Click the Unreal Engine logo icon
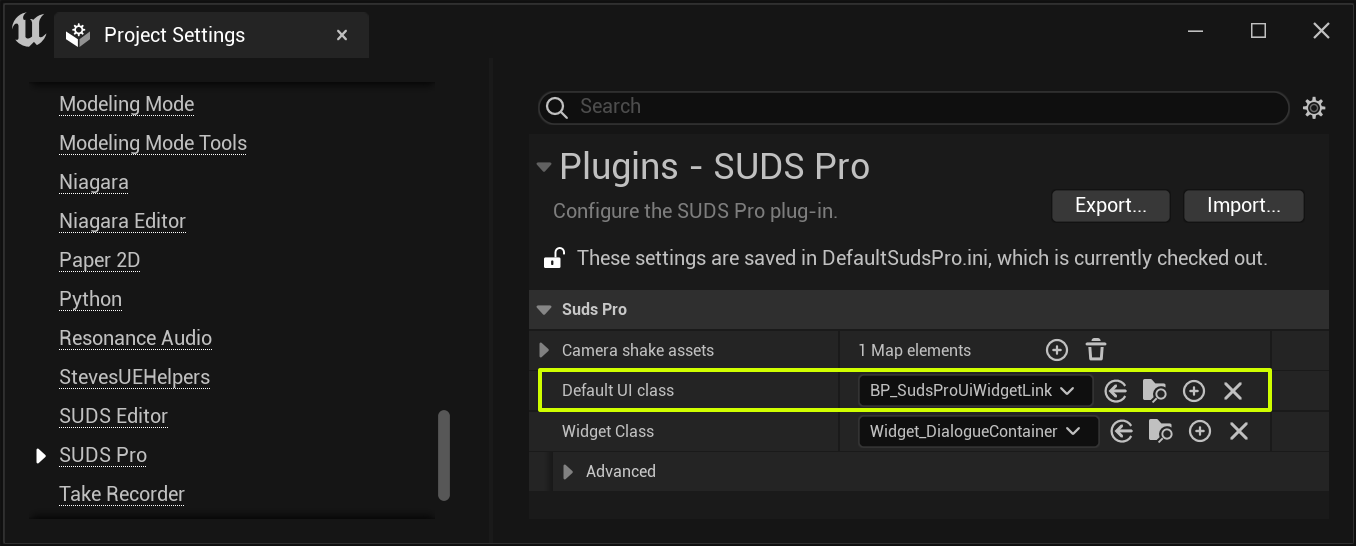The width and height of the screenshot is (1356, 546). pos(28,31)
